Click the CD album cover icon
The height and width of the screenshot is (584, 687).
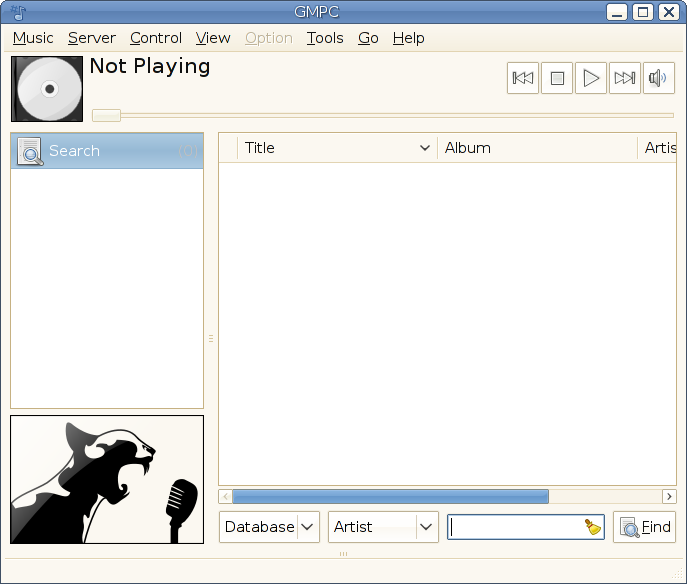pyautogui.click(x=47, y=89)
